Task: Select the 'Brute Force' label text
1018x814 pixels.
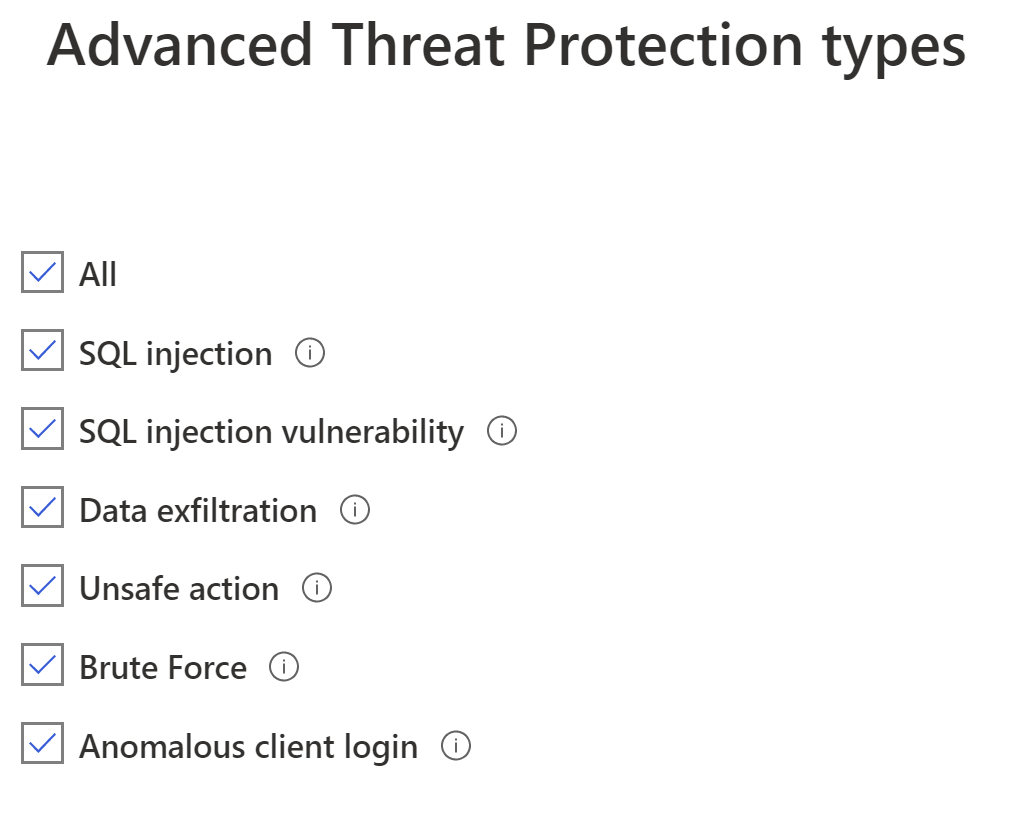Action: pos(163,668)
